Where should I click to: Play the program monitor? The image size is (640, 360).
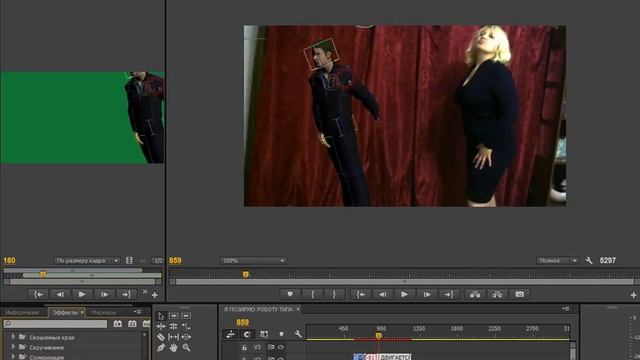[x=404, y=294]
